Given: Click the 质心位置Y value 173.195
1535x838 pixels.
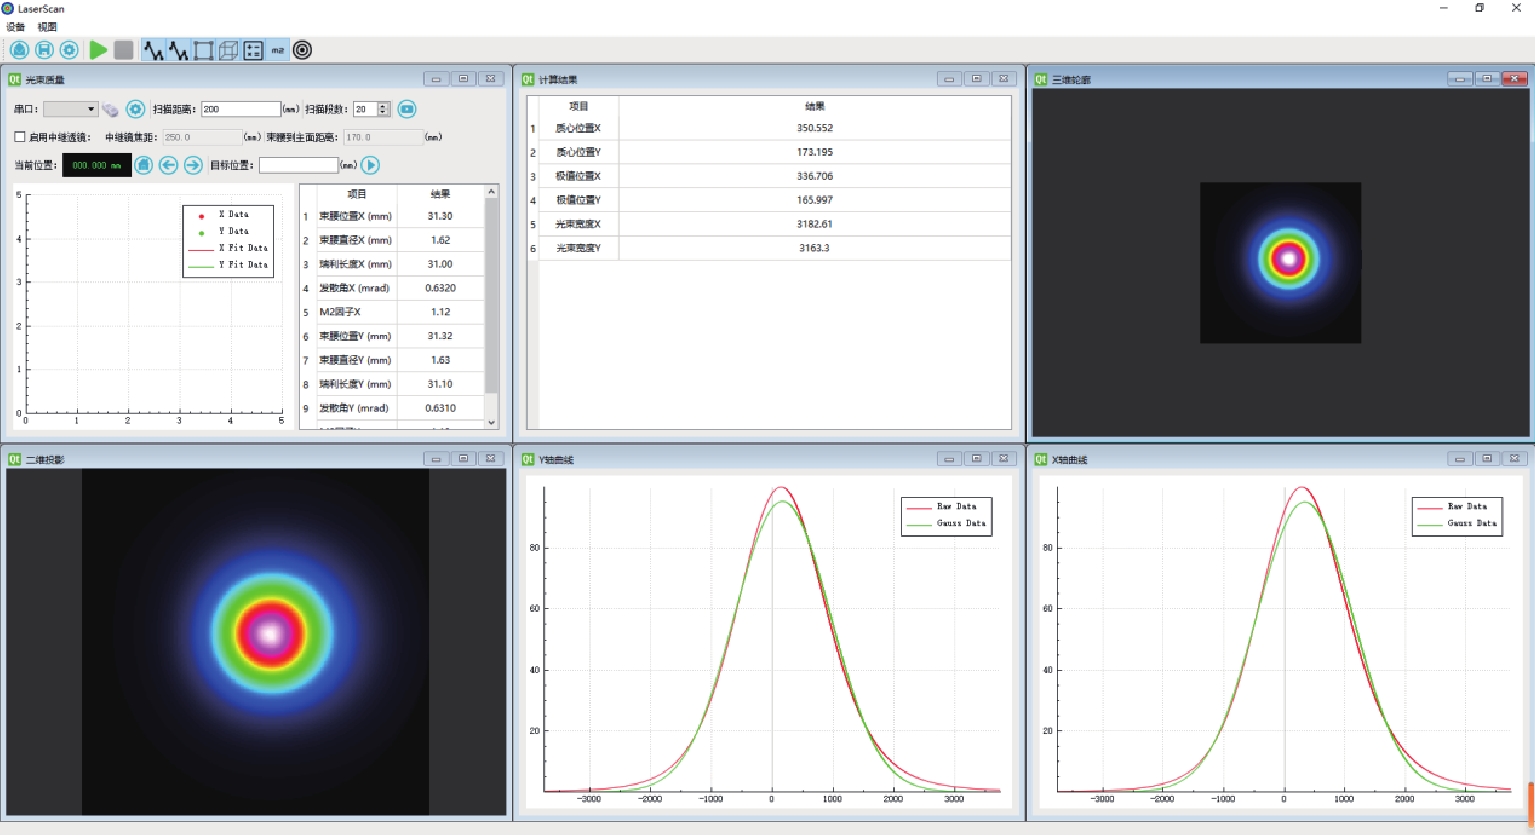Looking at the screenshot, I should tap(815, 152).
